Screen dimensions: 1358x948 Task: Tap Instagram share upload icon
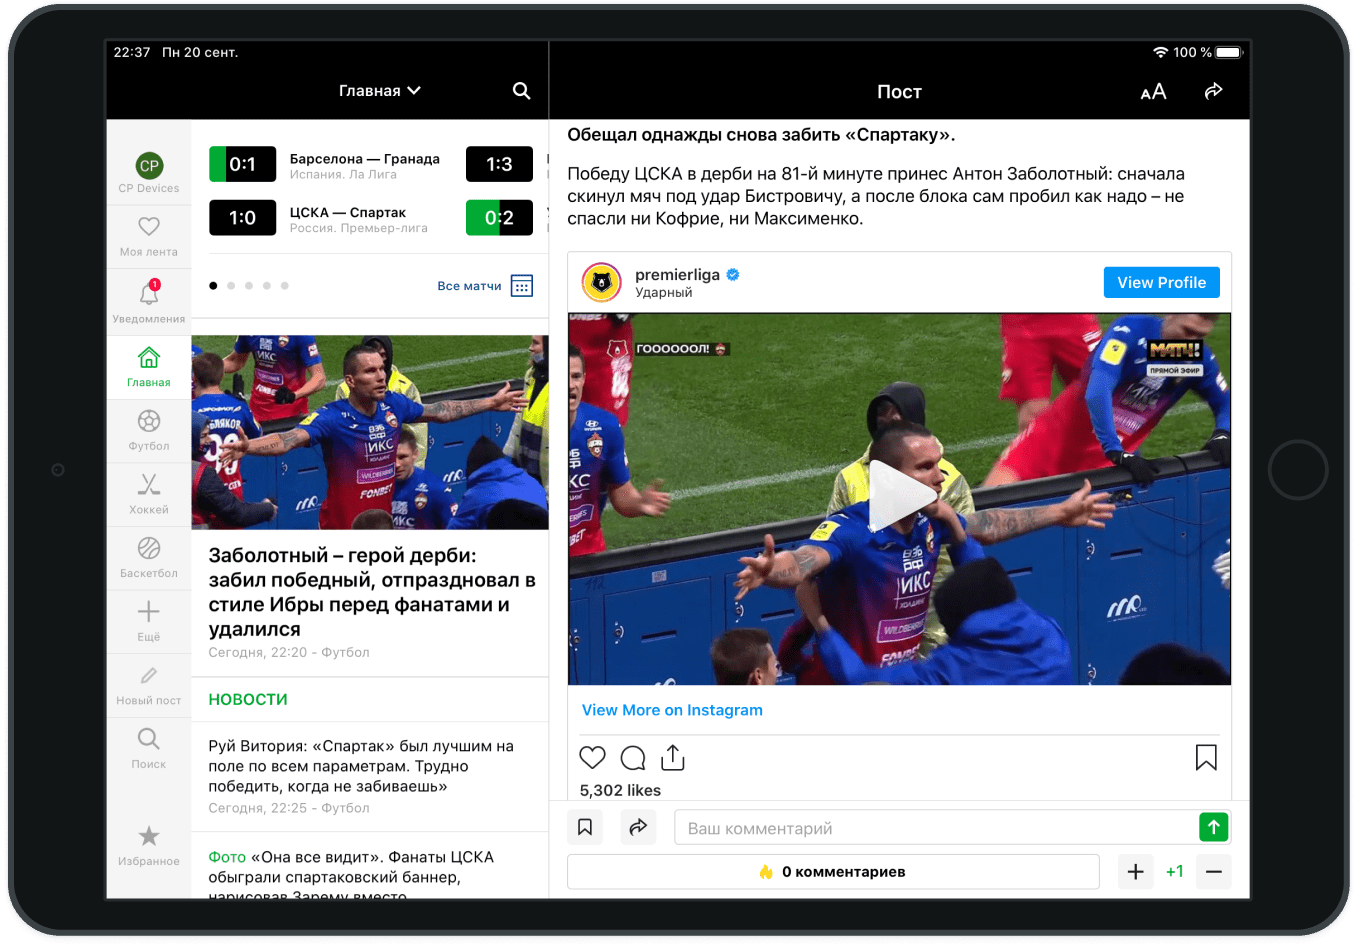coord(673,758)
